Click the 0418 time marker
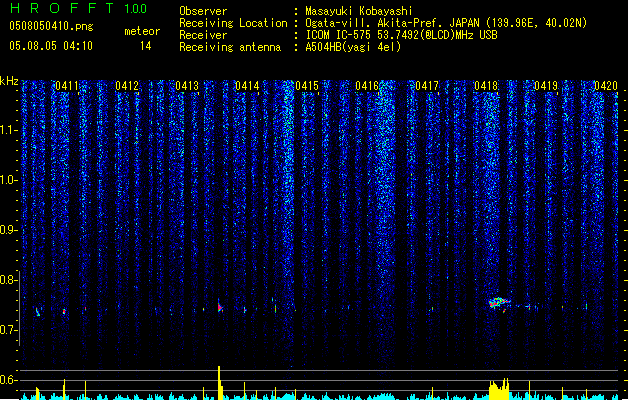Image resolution: width=629 pixels, height=400 pixels. [486, 86]
